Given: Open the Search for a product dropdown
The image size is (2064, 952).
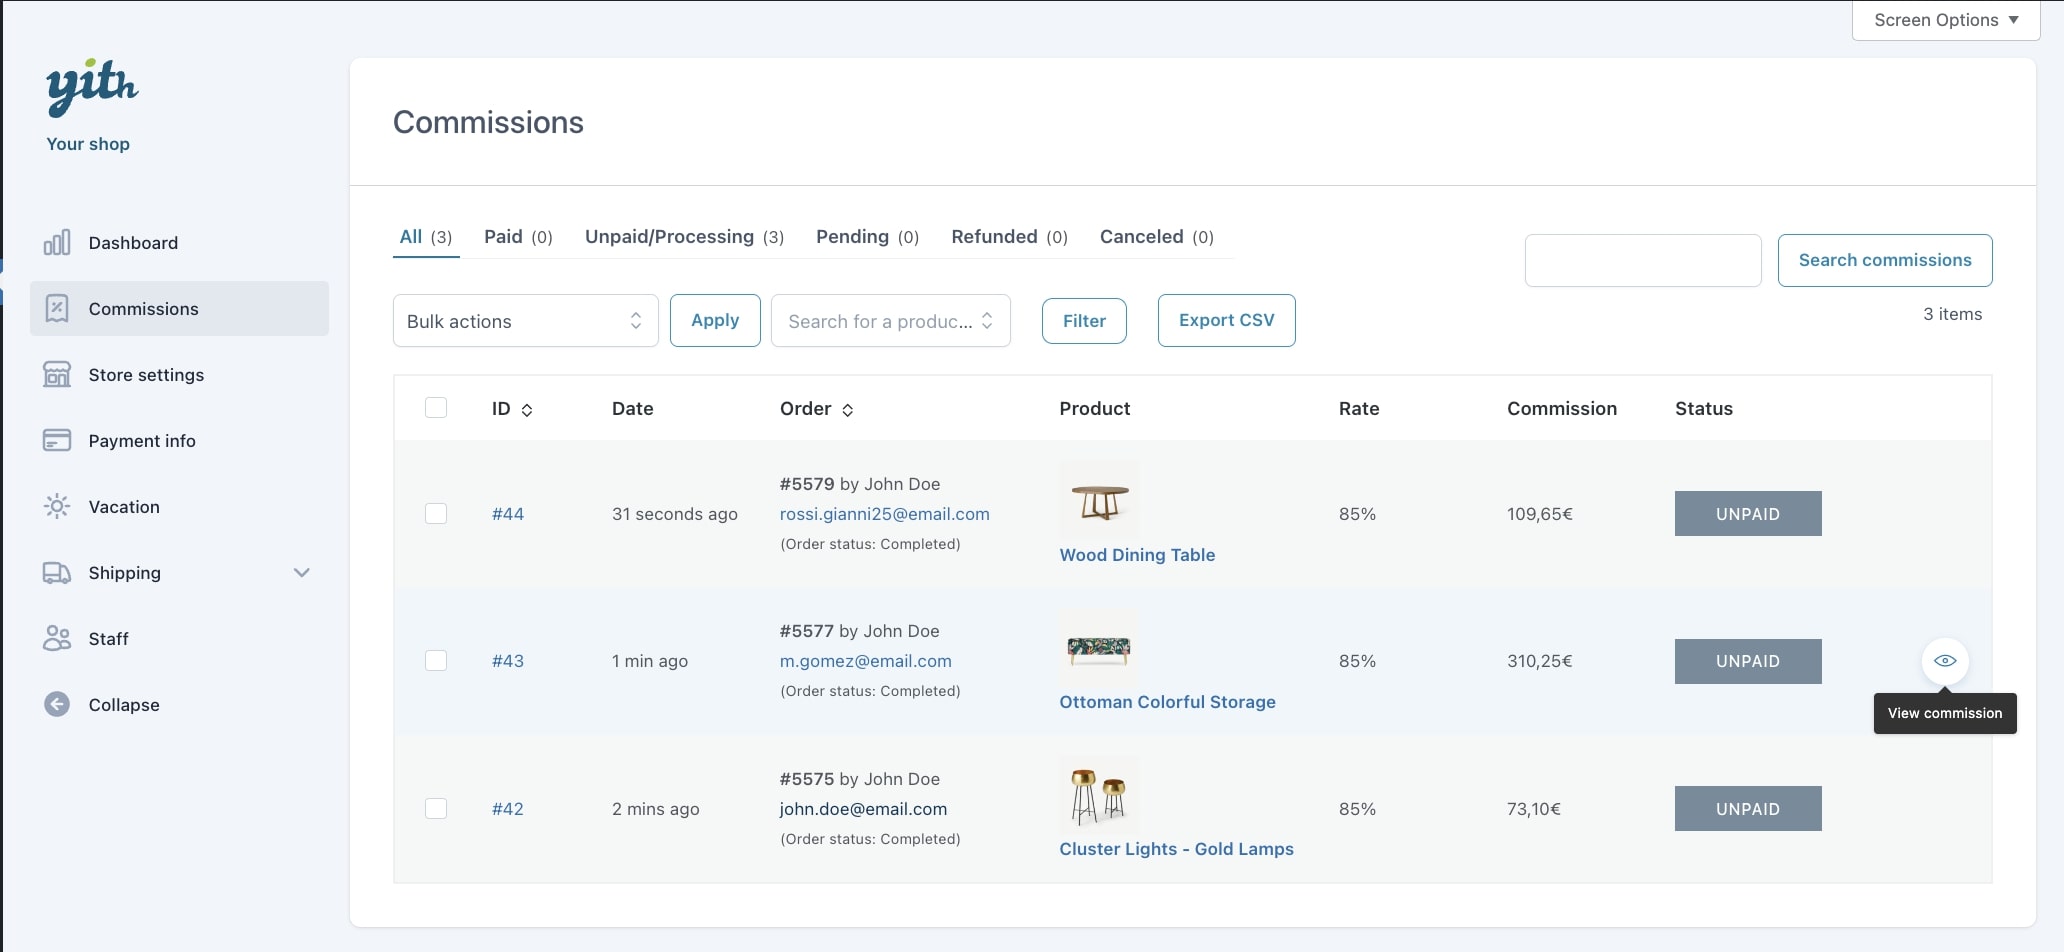Looking at the screenshot, I should (x=890, y=321).
